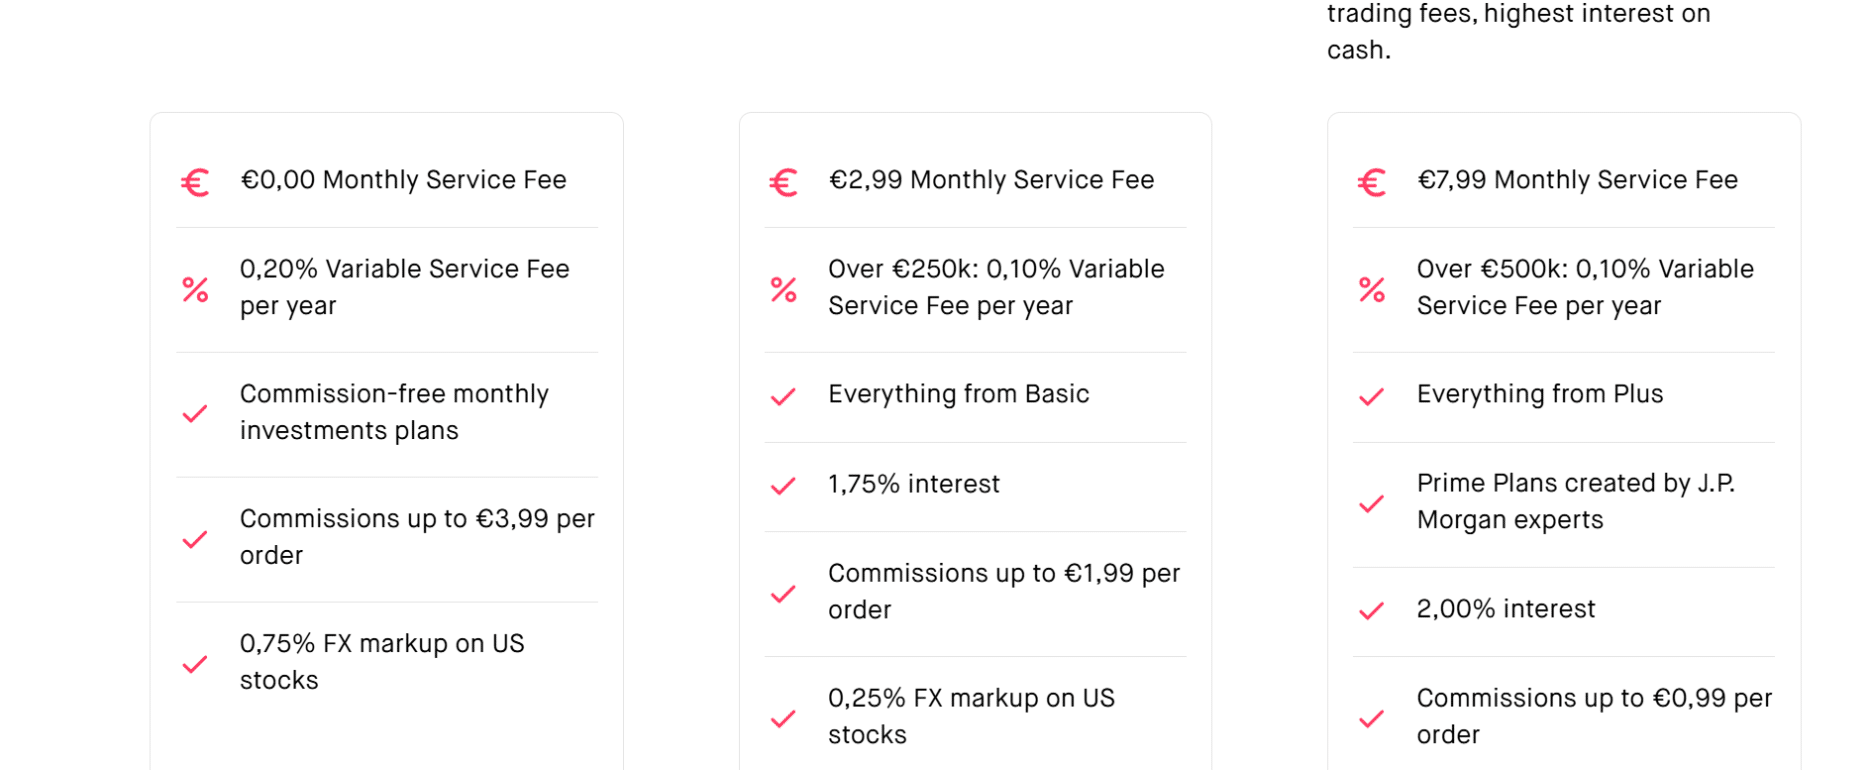Click euro icon beside €2,99 Monthly Service Fee
This screenshot has height=770, width=1870.
coord(783,182)
